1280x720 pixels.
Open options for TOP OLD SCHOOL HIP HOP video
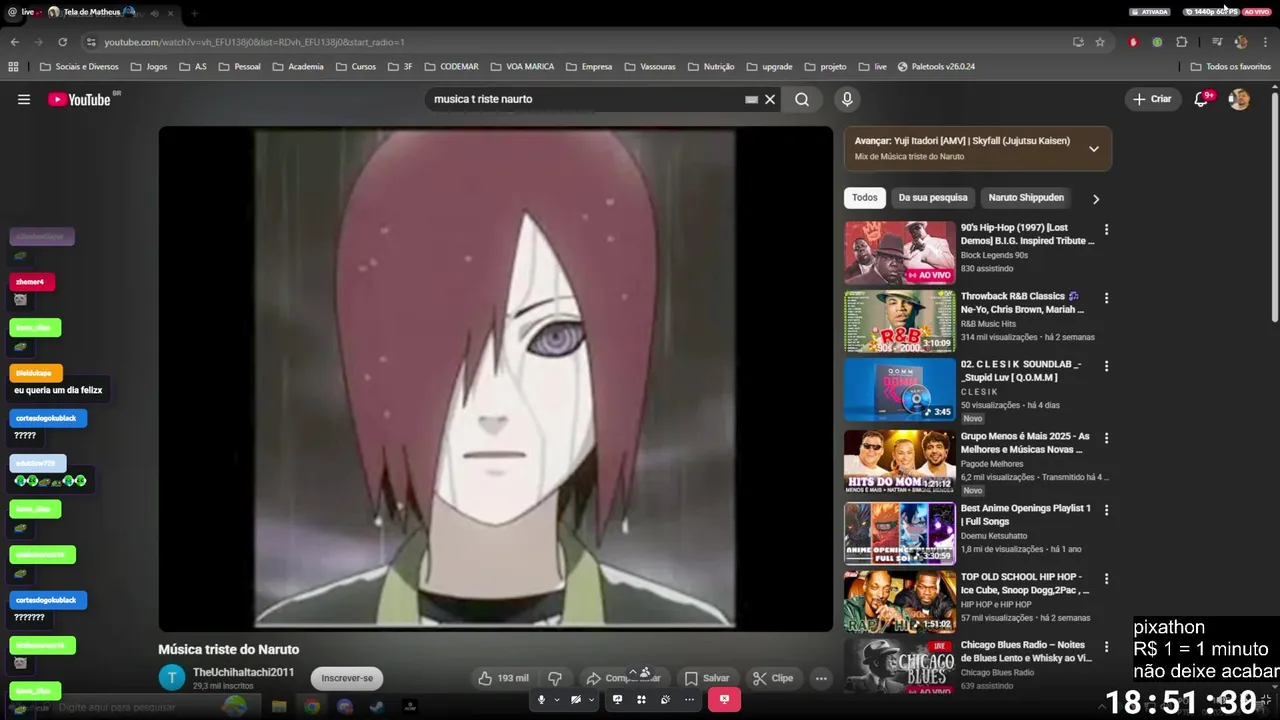pyautogui.click(x=1106, y=579)
